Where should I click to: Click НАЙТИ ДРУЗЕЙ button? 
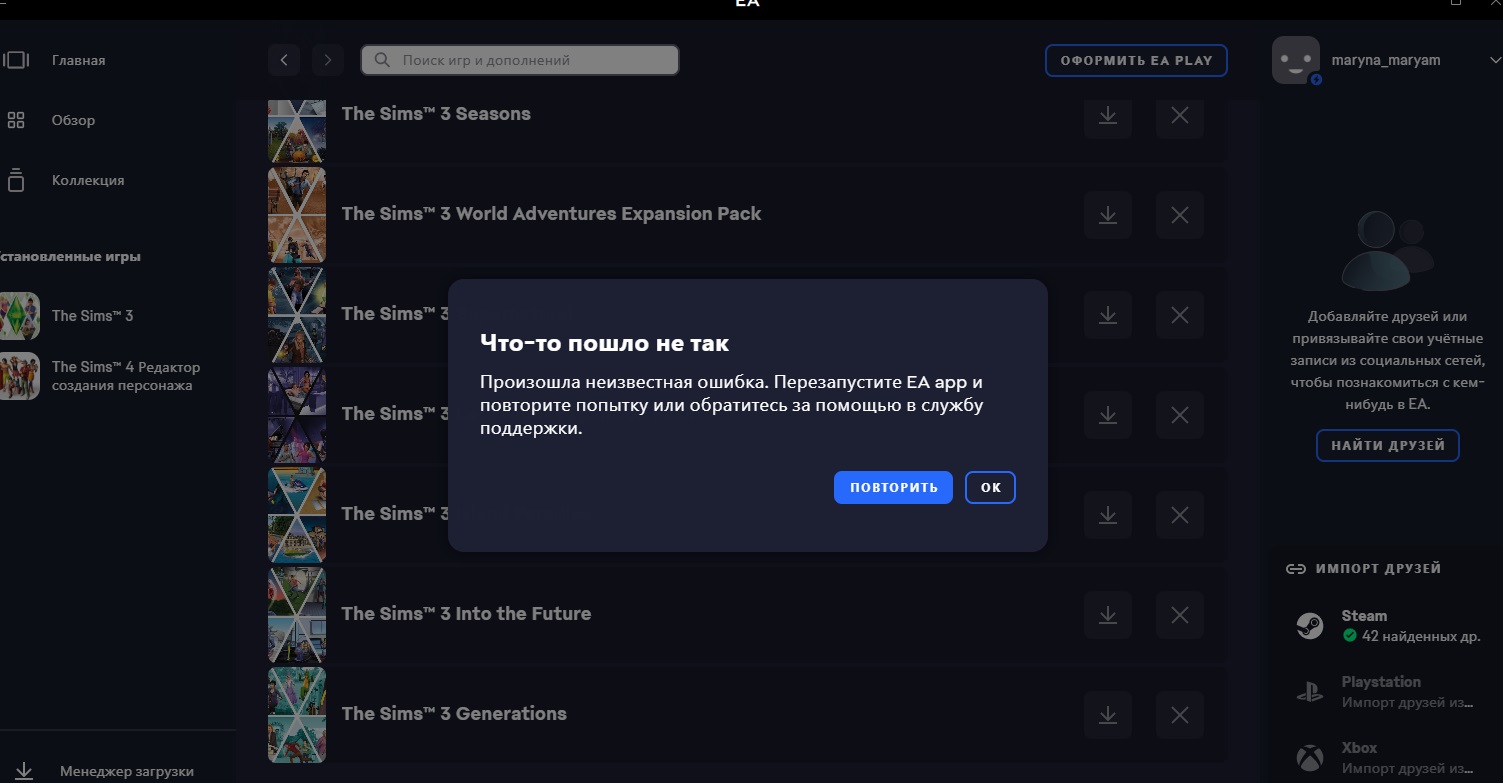pos(1388,445)
